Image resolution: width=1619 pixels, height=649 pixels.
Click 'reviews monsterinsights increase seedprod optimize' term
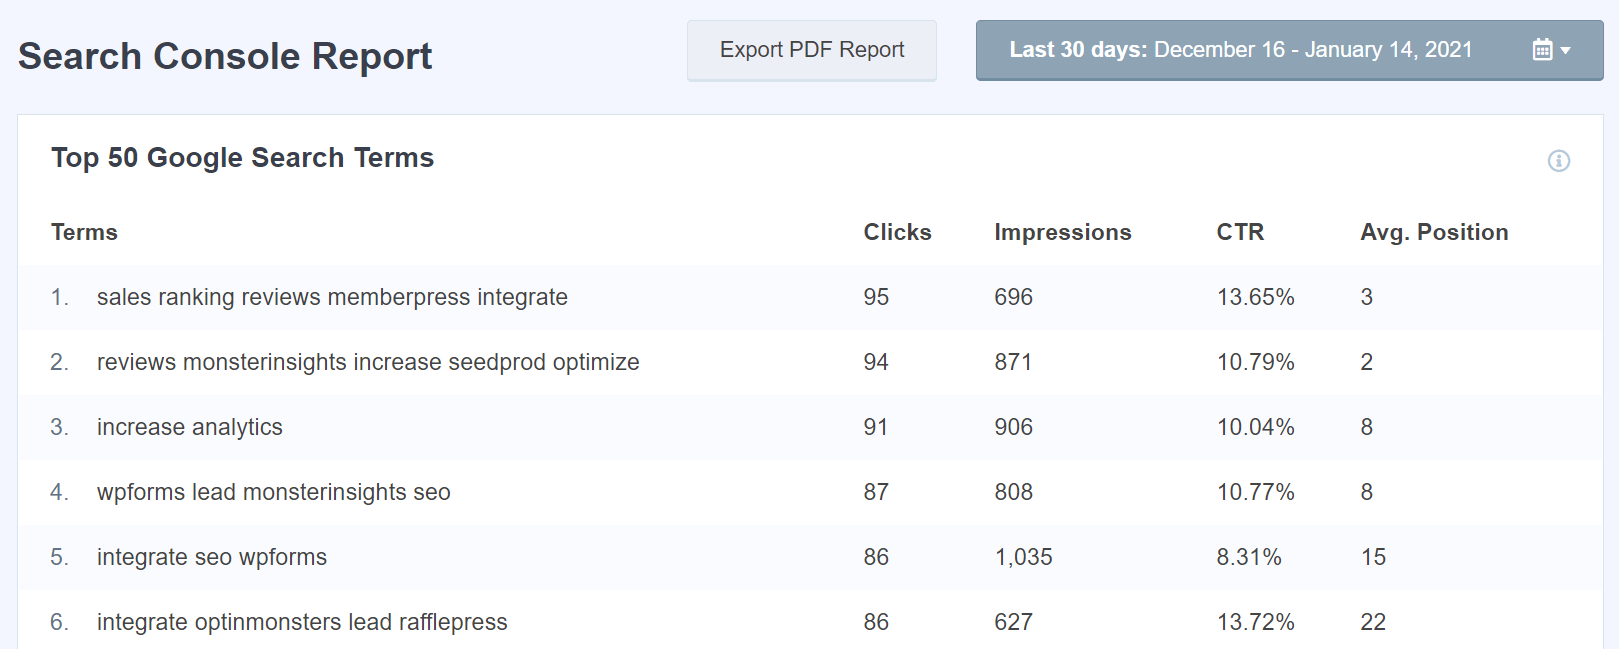(x=367, y=362)
